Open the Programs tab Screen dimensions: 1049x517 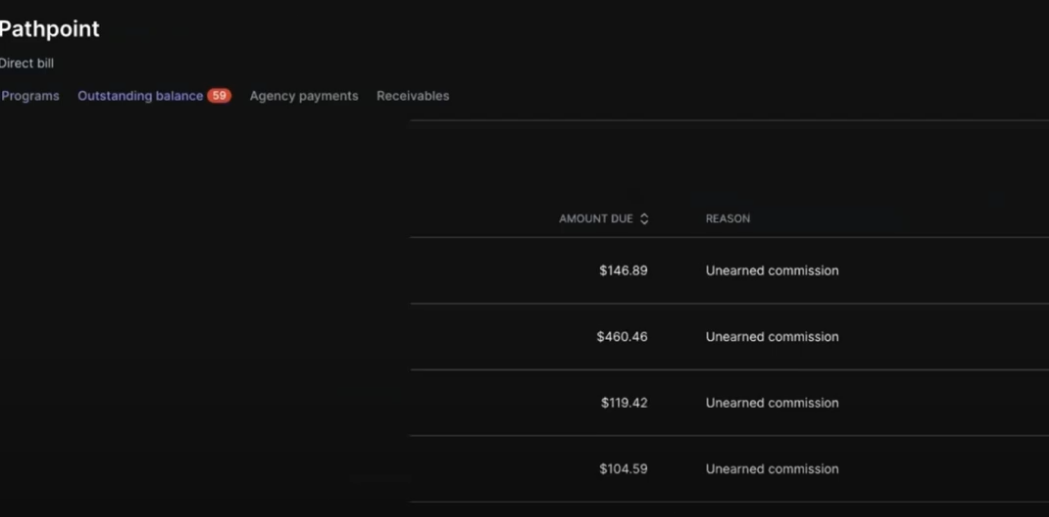(30, 96)
